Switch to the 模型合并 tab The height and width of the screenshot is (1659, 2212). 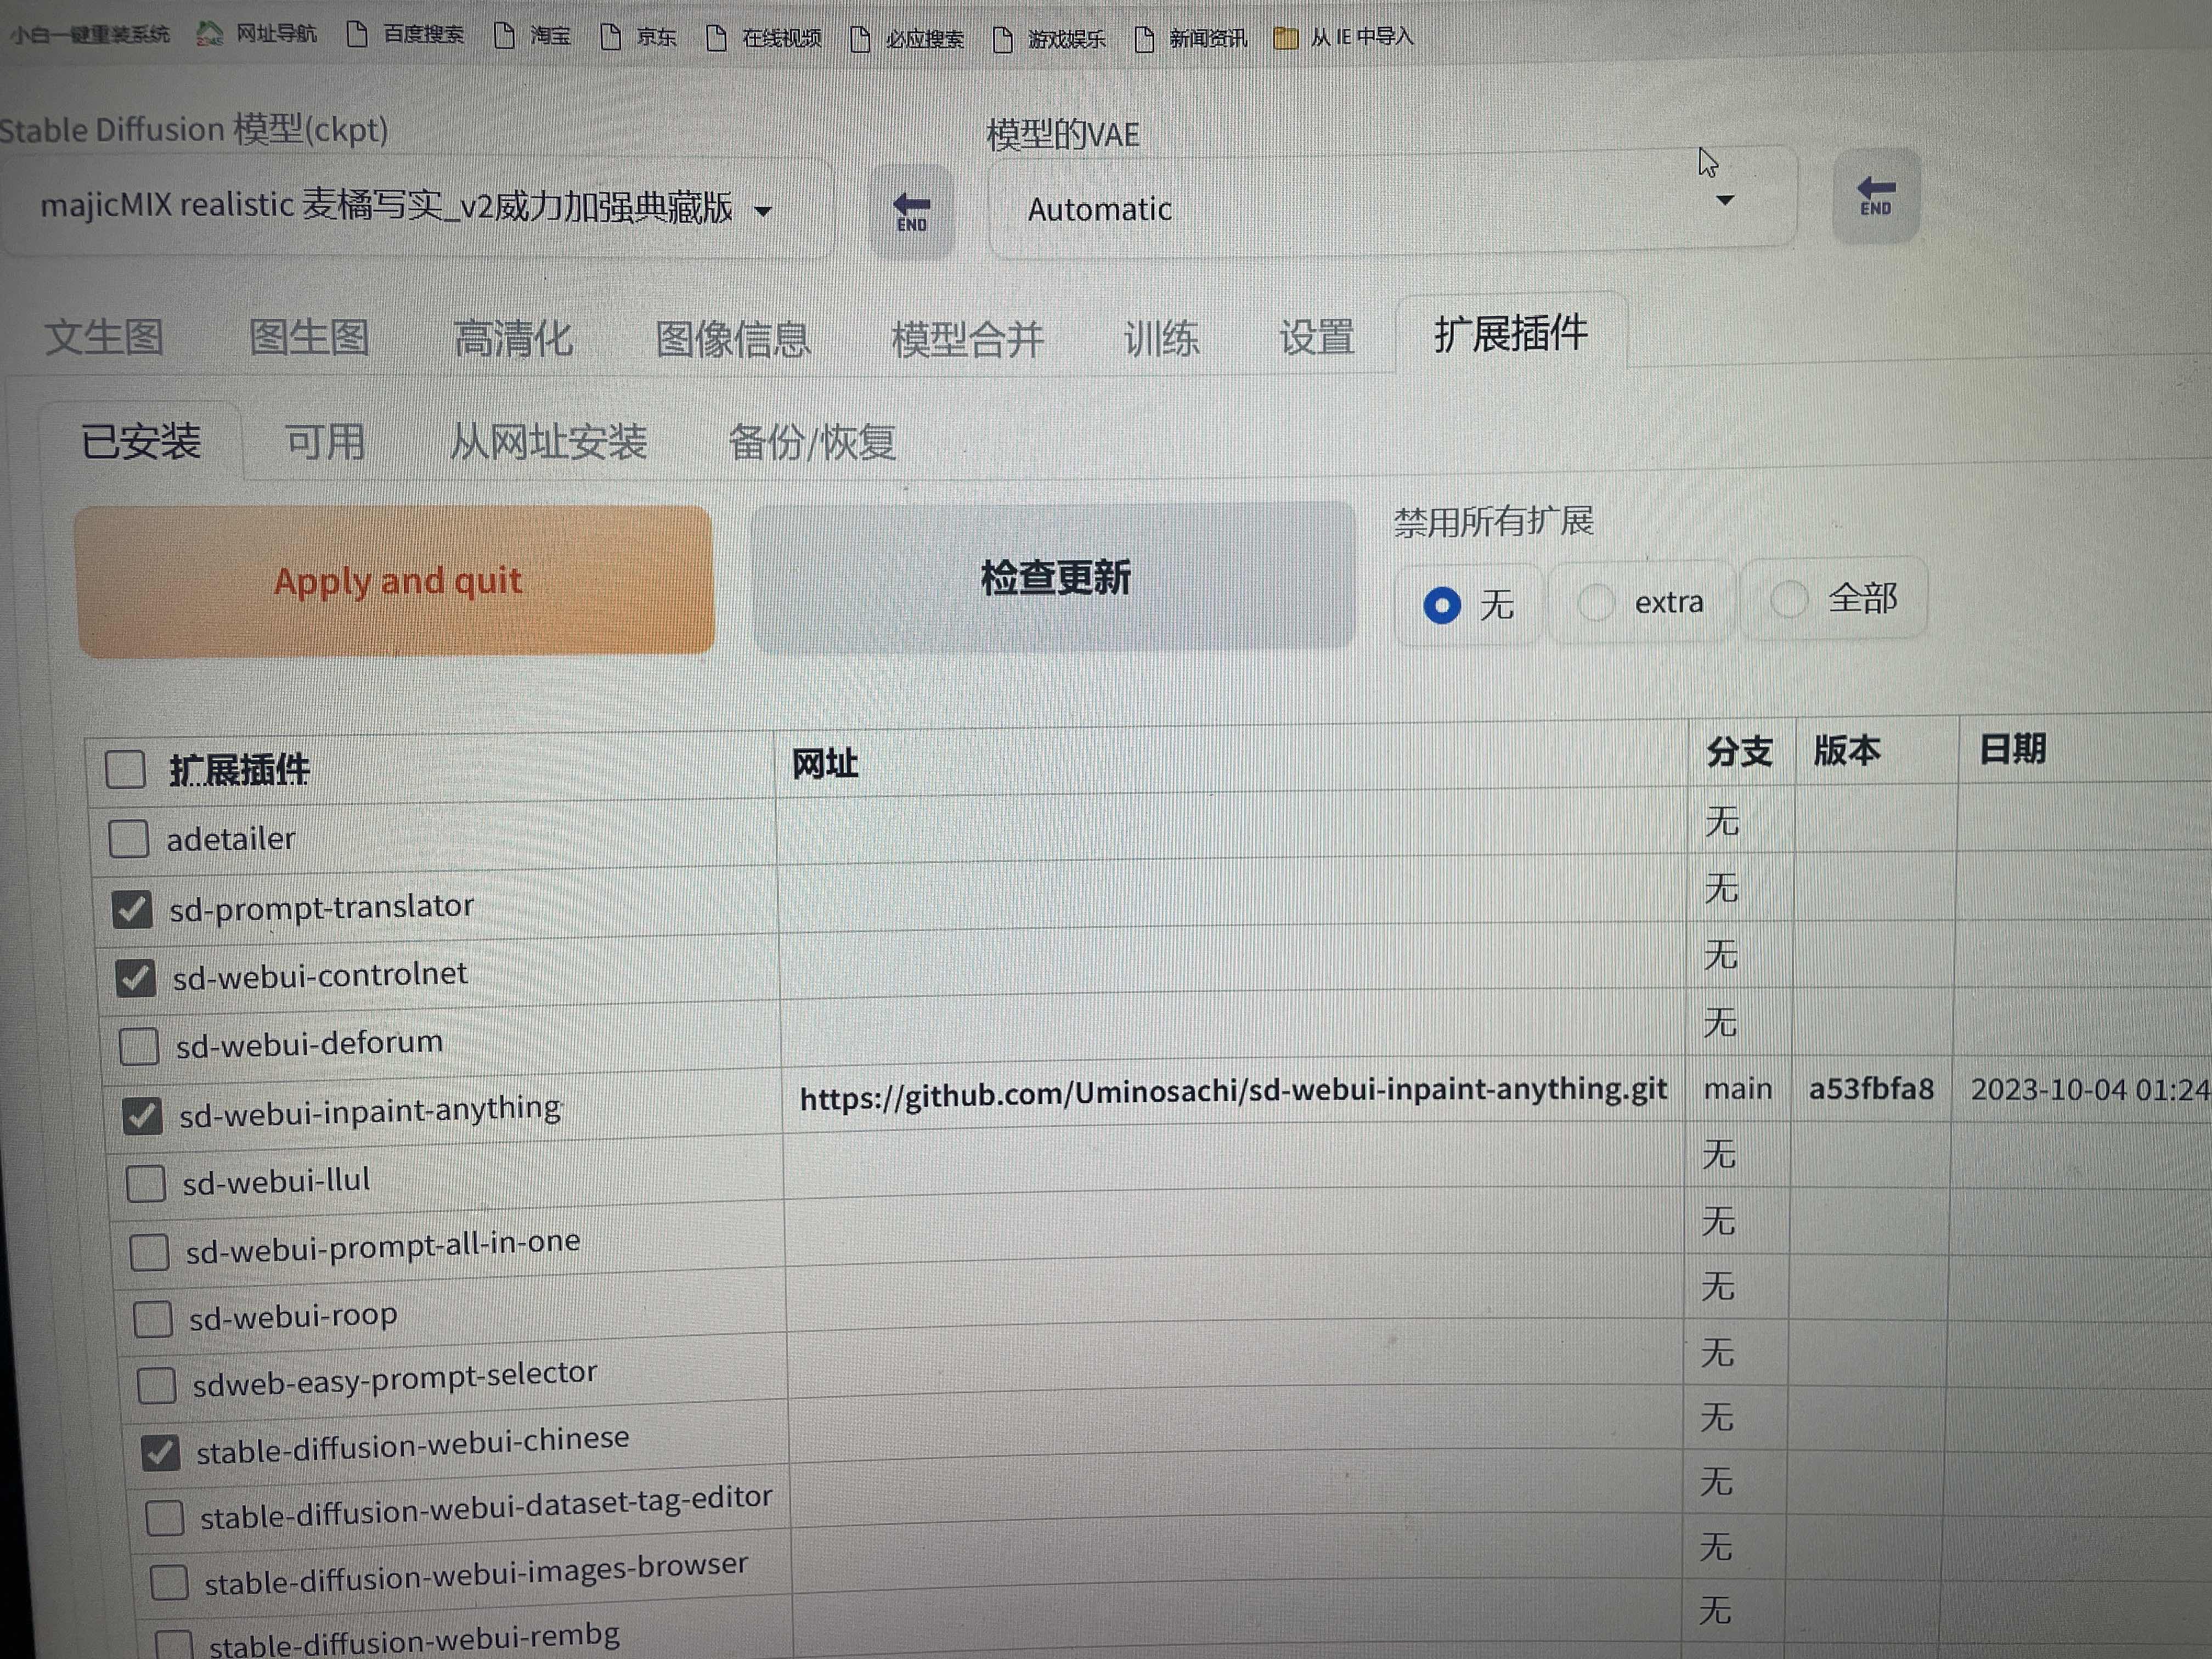968,339
